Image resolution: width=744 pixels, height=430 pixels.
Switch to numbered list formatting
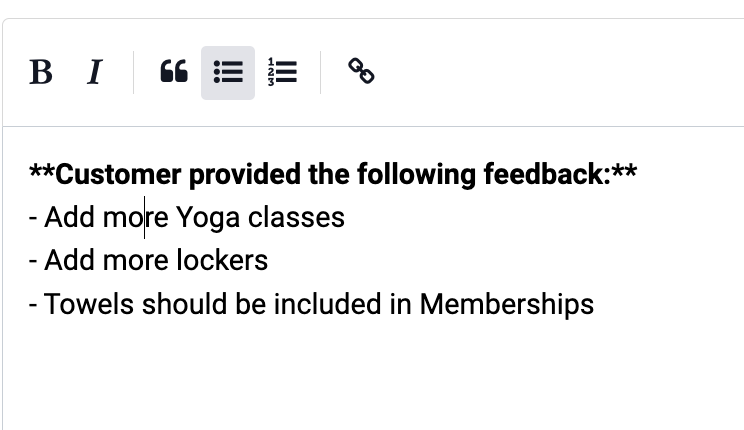coord(282,73)
